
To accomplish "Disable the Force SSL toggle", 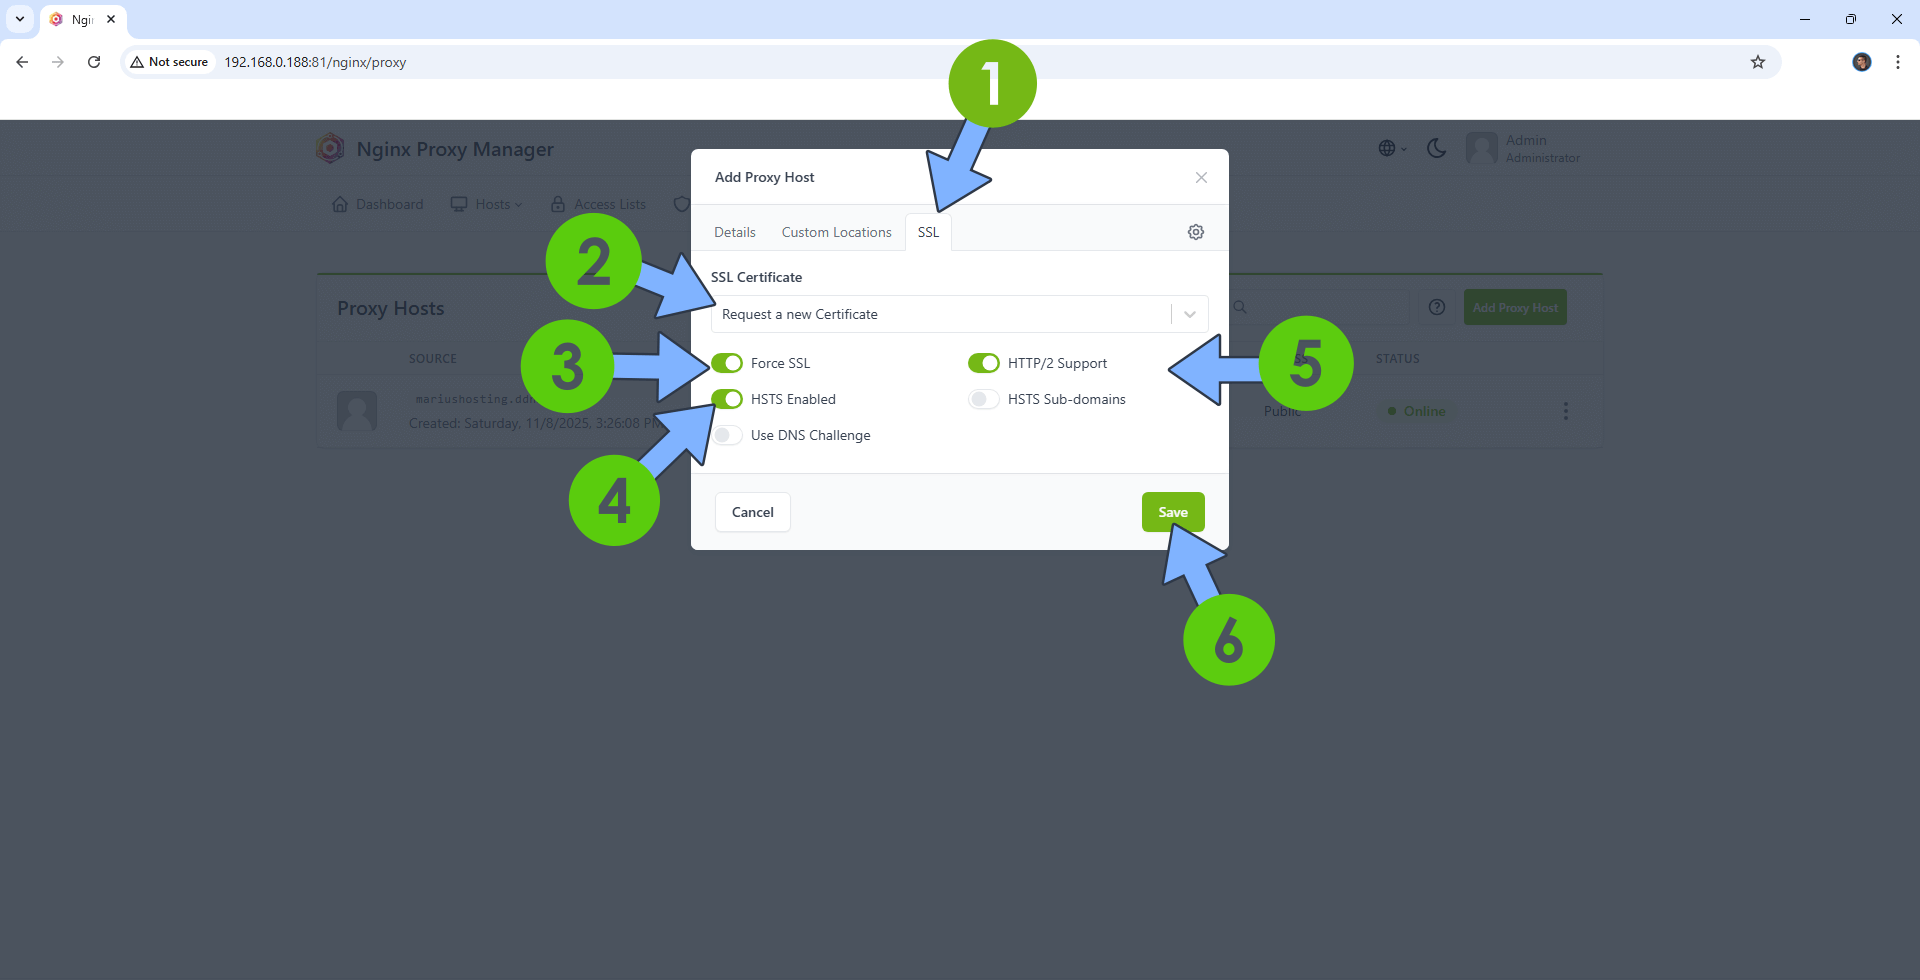I will coord(728,363).
